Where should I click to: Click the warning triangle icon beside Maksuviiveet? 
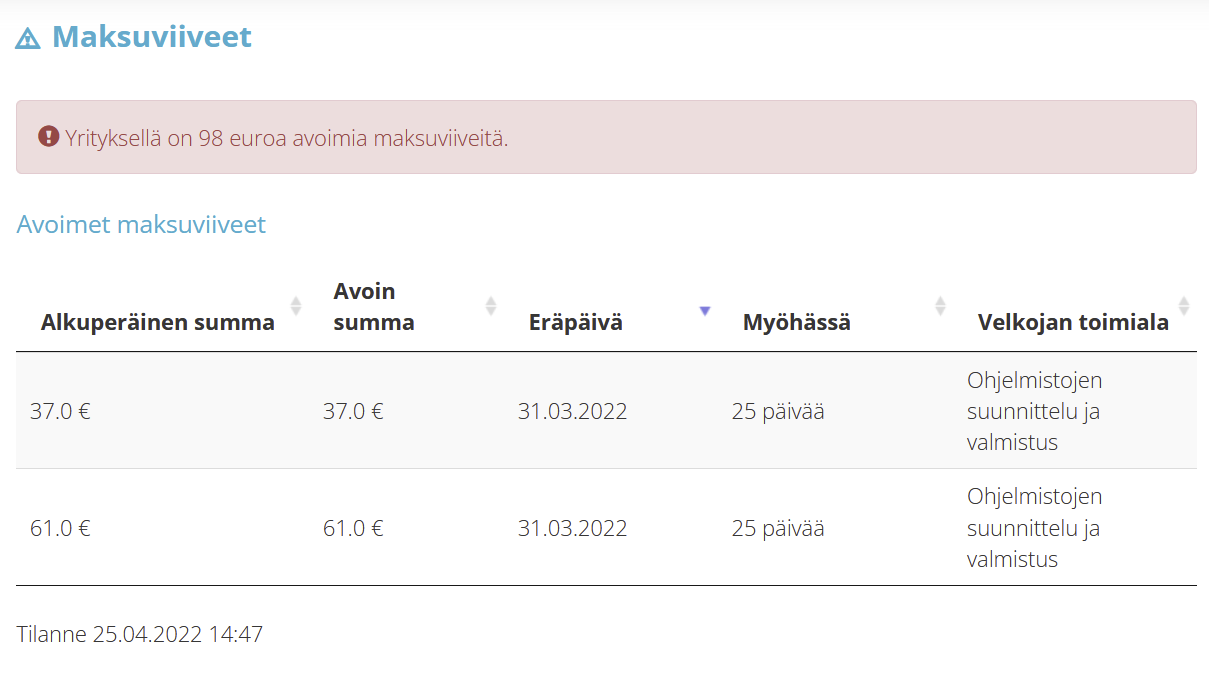click(x=28, y=39)
